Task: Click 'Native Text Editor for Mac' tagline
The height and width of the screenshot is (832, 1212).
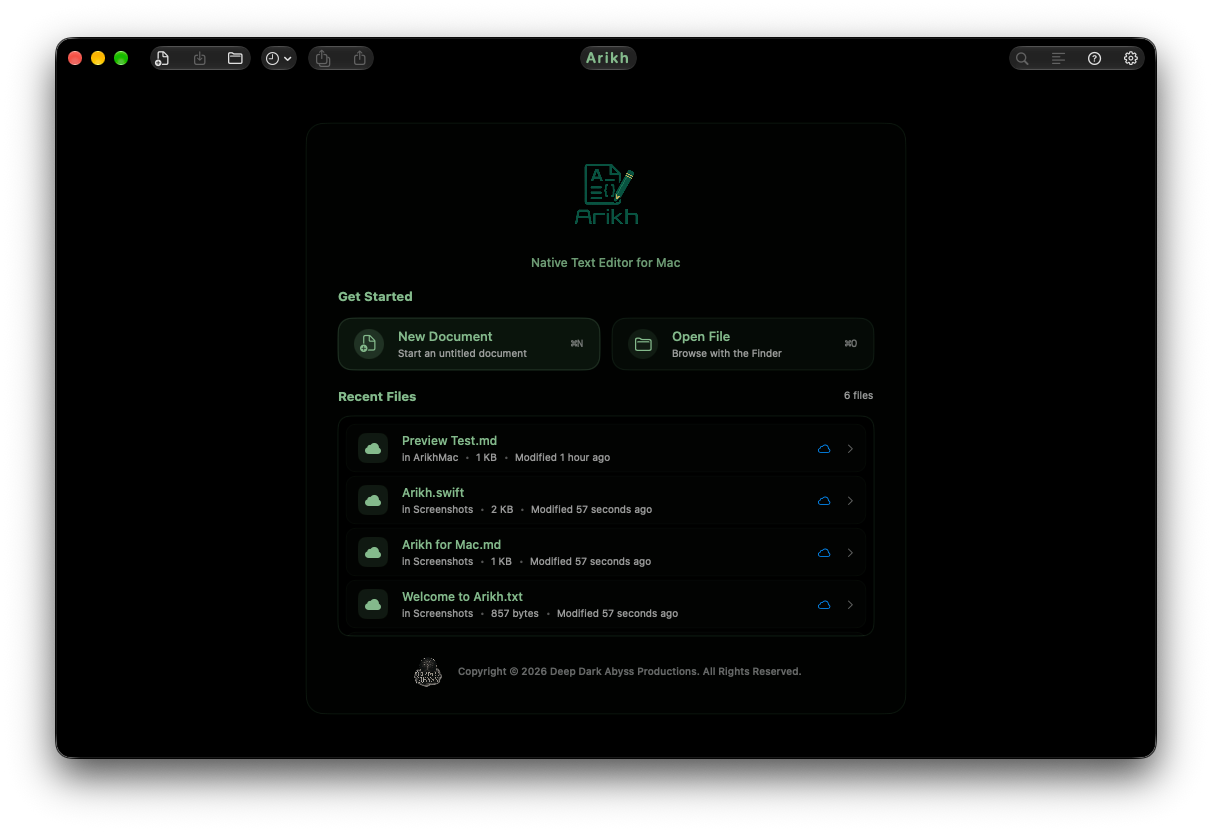Action: [606, 263]
